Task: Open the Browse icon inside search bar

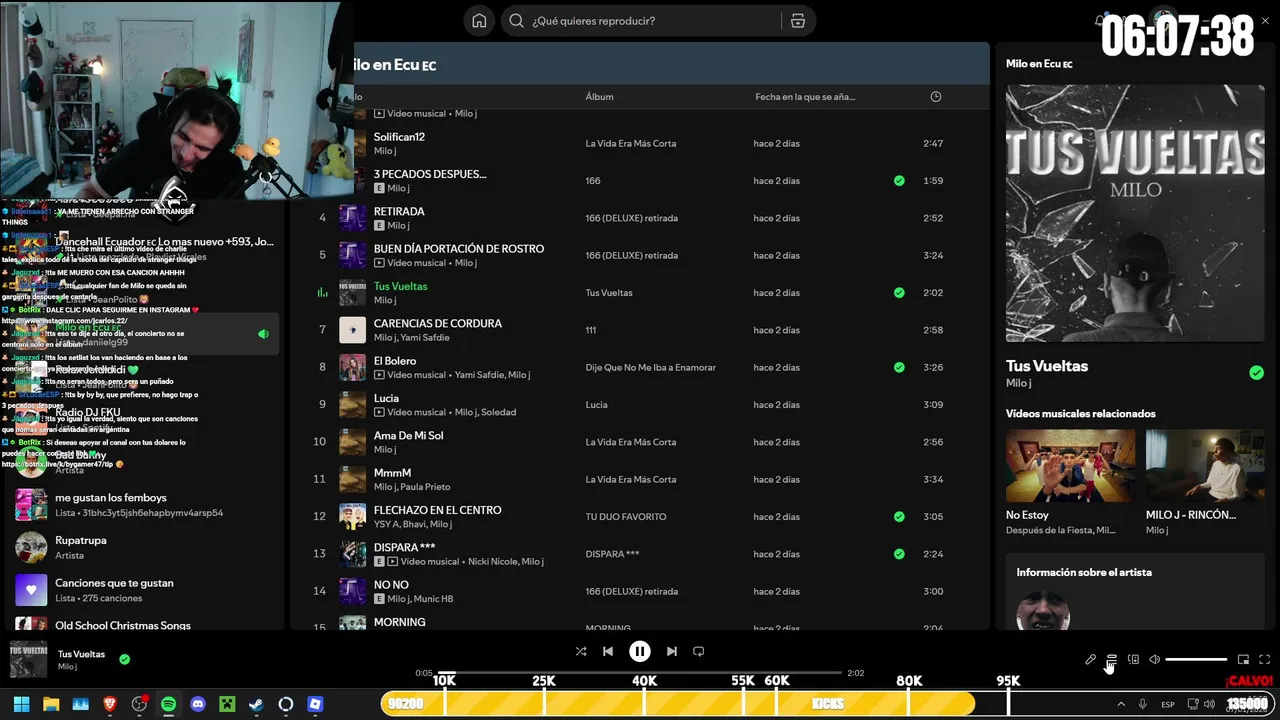Action: pos(797,21)
